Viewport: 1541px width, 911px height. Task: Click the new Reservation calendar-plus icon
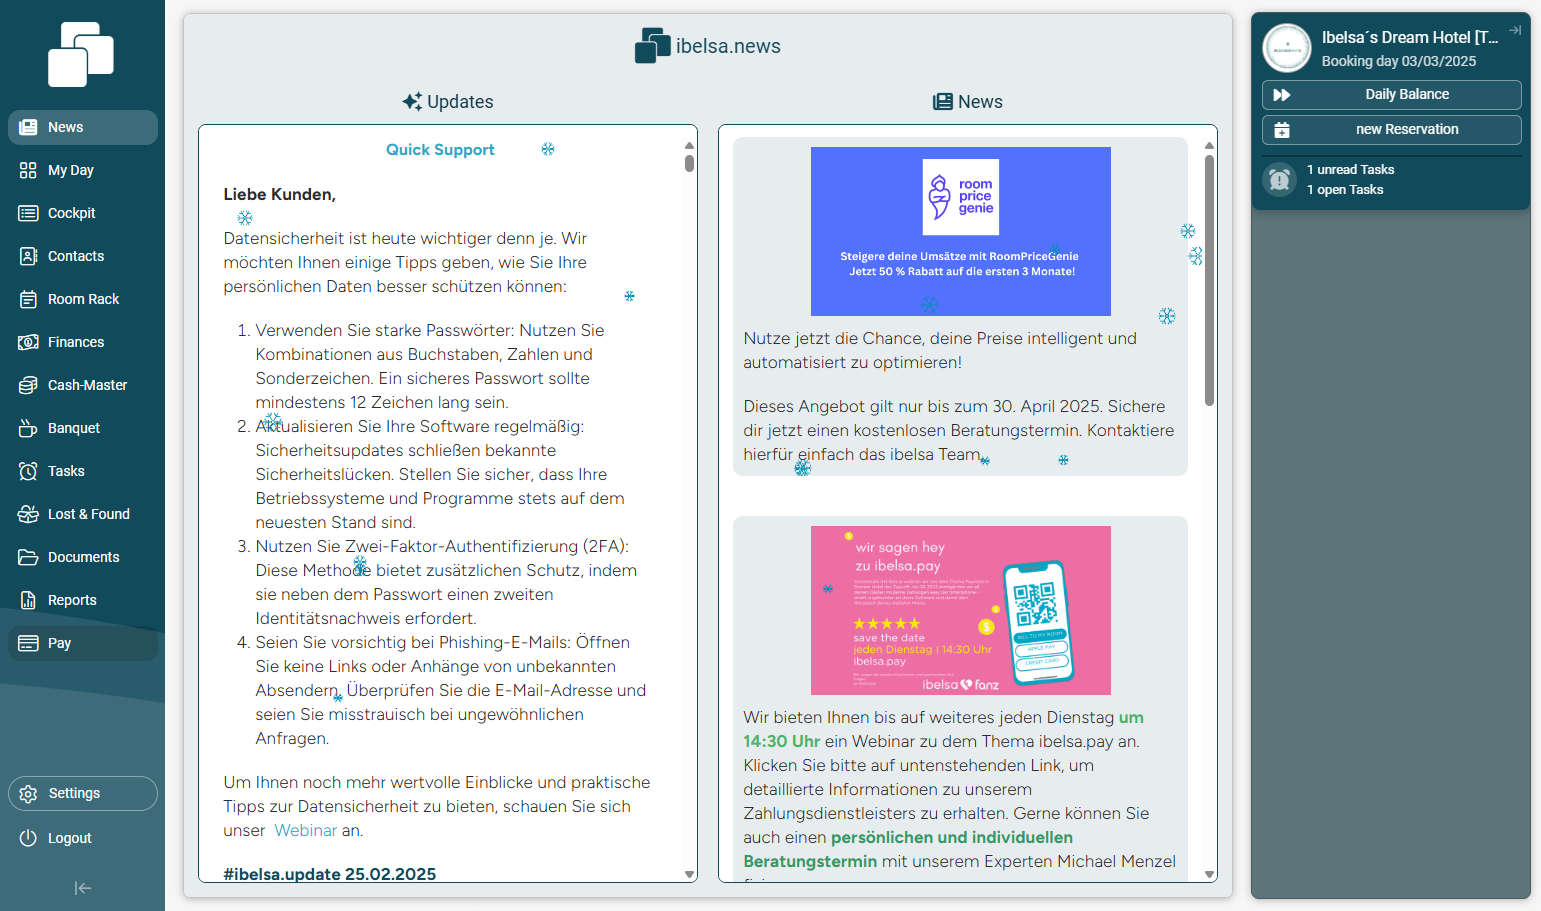point(1282,130)
